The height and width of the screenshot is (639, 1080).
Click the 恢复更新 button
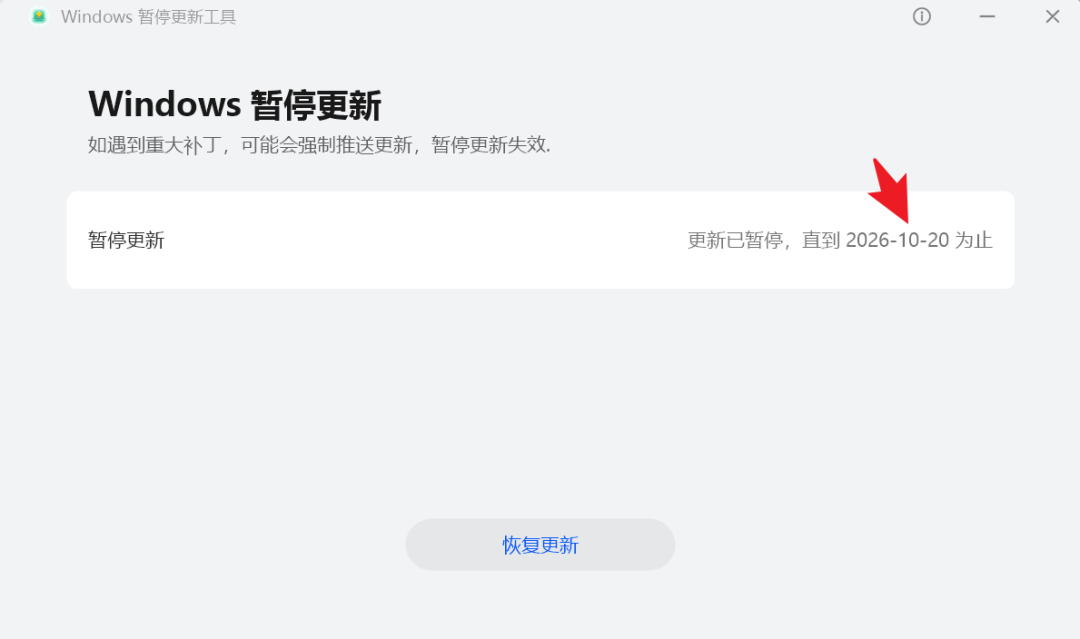(540, 545)
